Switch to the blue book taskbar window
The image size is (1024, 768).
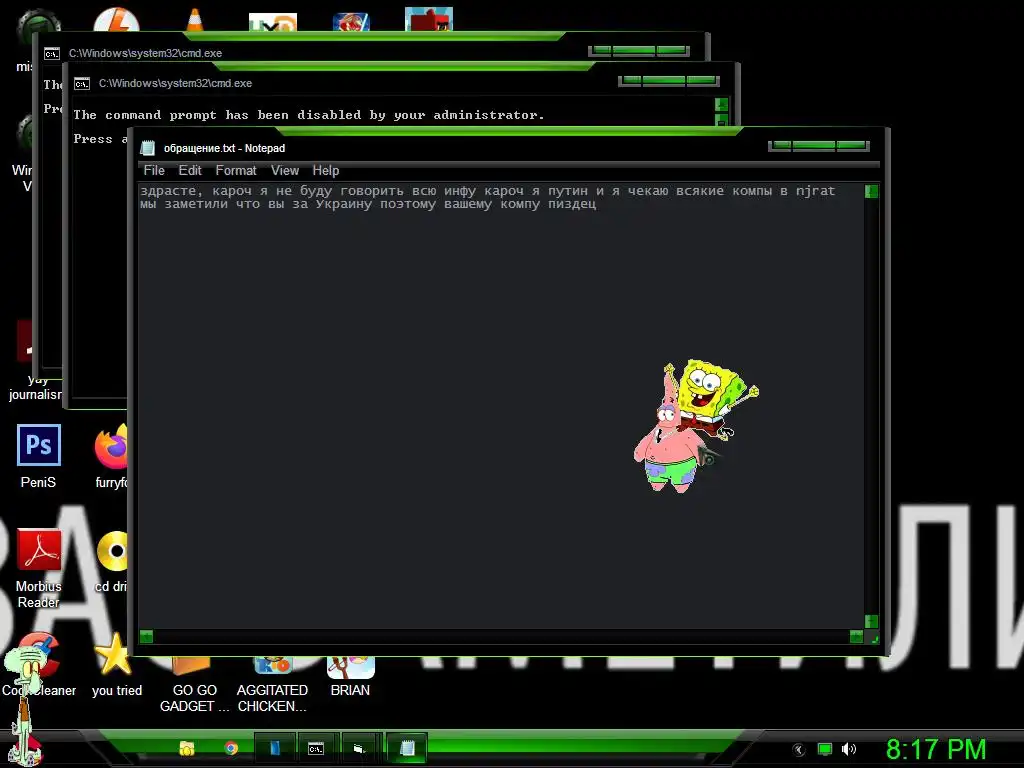point(274,748)
